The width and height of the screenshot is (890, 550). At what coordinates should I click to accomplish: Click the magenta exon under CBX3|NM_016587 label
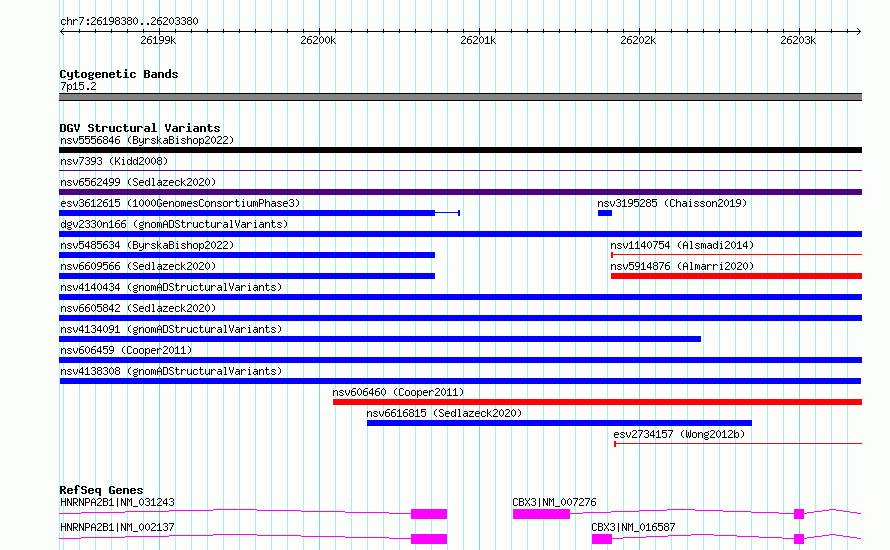pos(602,539)
